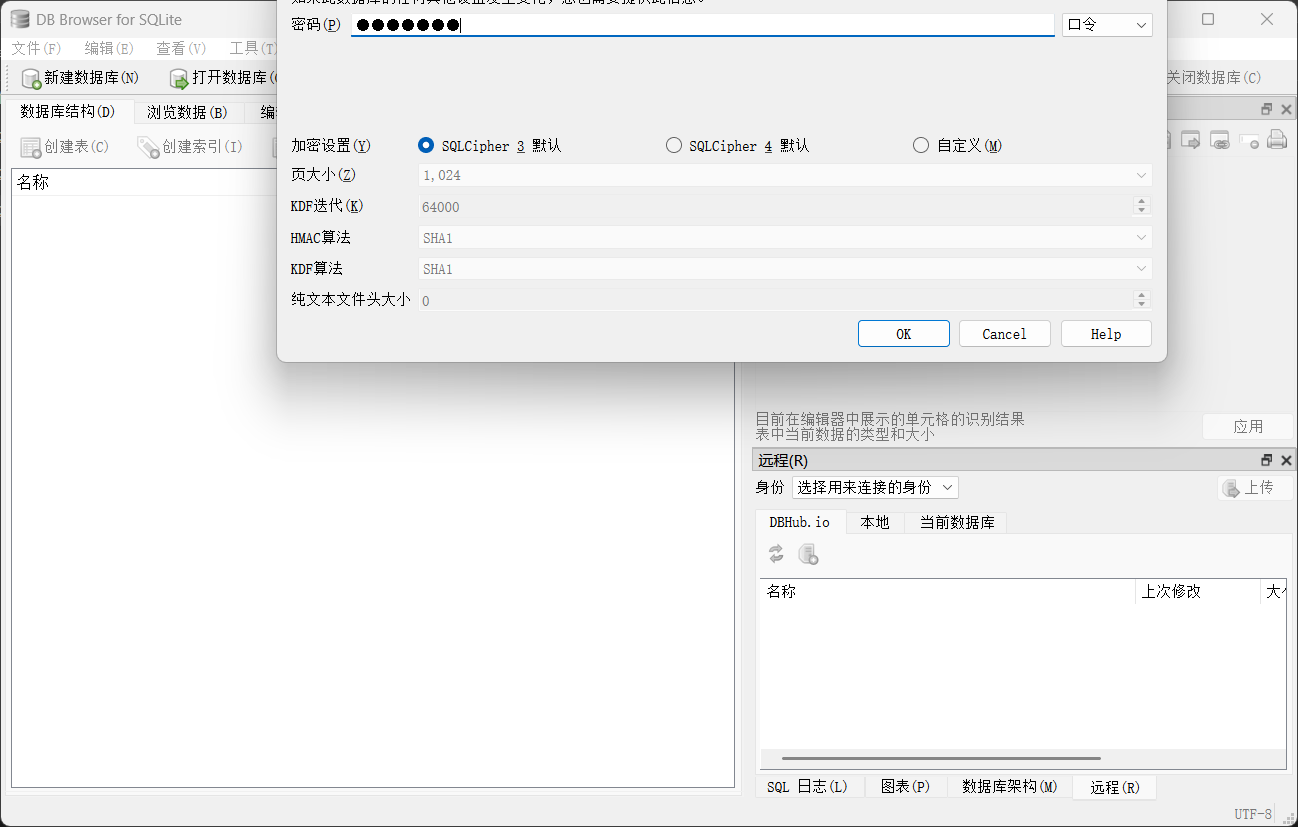Click the Cancel button
Screen dimensions: 1298x827
(x=1004, y=334)
